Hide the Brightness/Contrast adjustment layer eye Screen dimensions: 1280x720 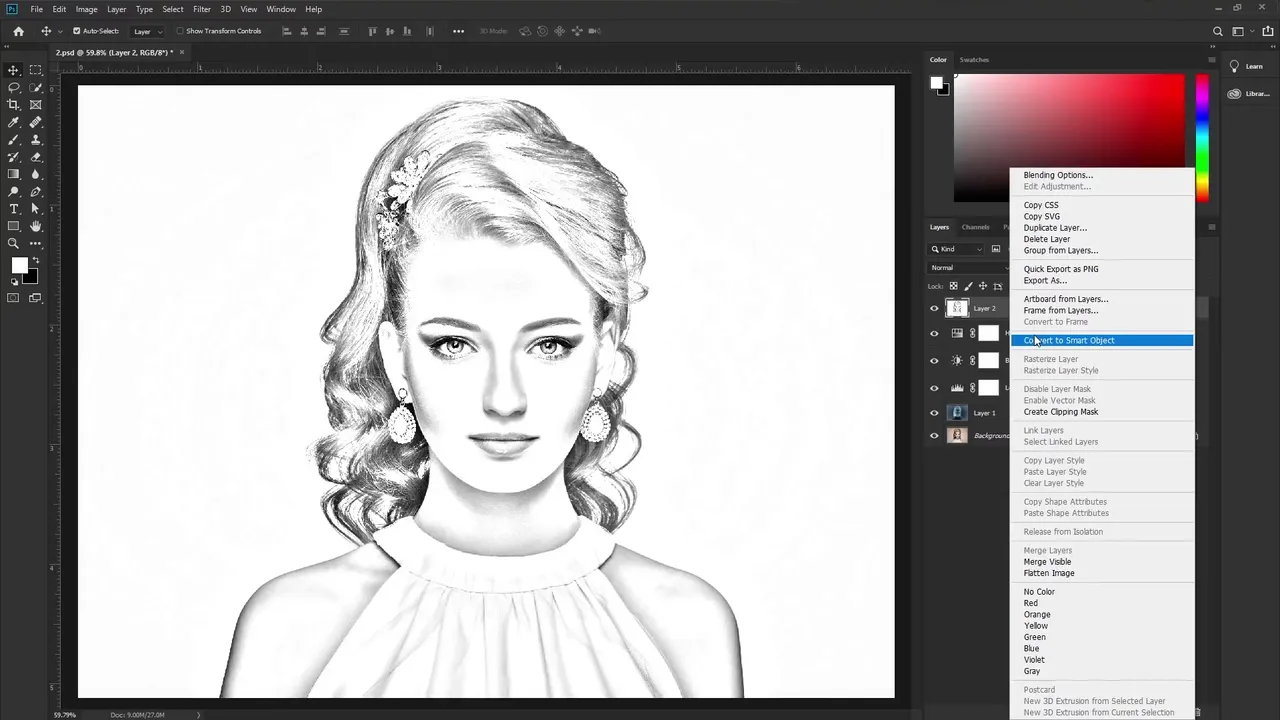point(934,361)
